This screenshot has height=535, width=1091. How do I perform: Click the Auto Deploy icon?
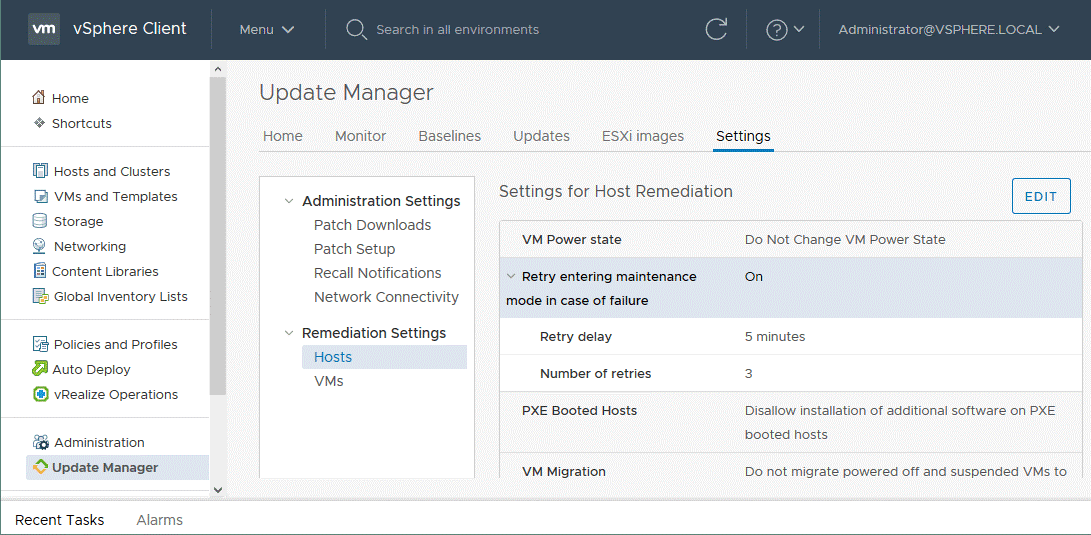(x=40, y=369)
